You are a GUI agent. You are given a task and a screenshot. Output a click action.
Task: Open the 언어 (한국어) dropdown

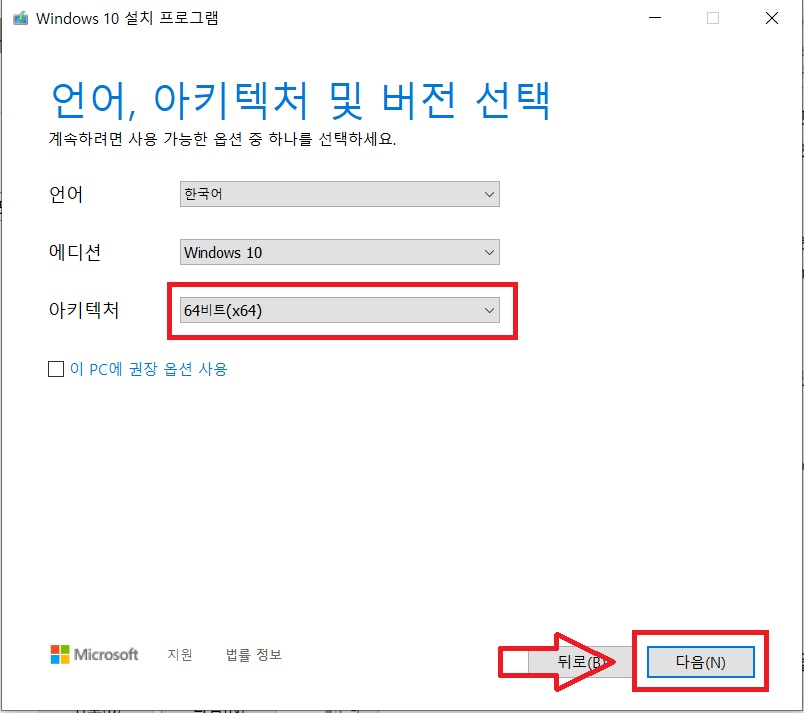pos(339,194)
